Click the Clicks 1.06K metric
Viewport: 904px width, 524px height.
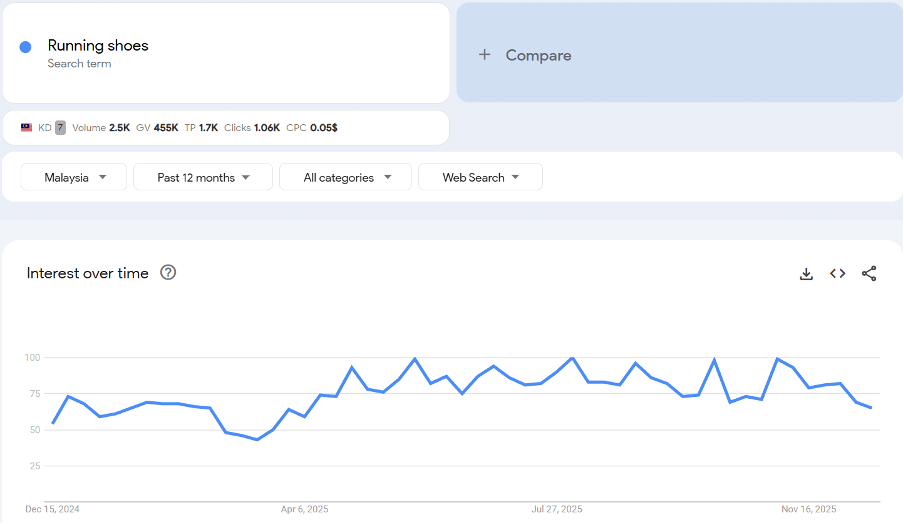[252, 128]
